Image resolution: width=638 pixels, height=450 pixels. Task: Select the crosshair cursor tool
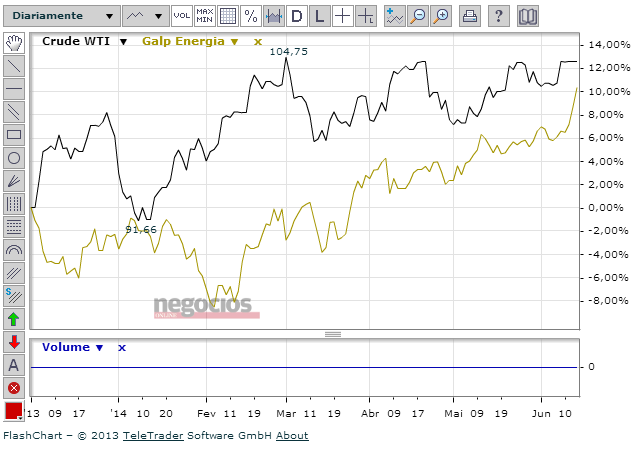pyautogui.click(x=343, y=16)
